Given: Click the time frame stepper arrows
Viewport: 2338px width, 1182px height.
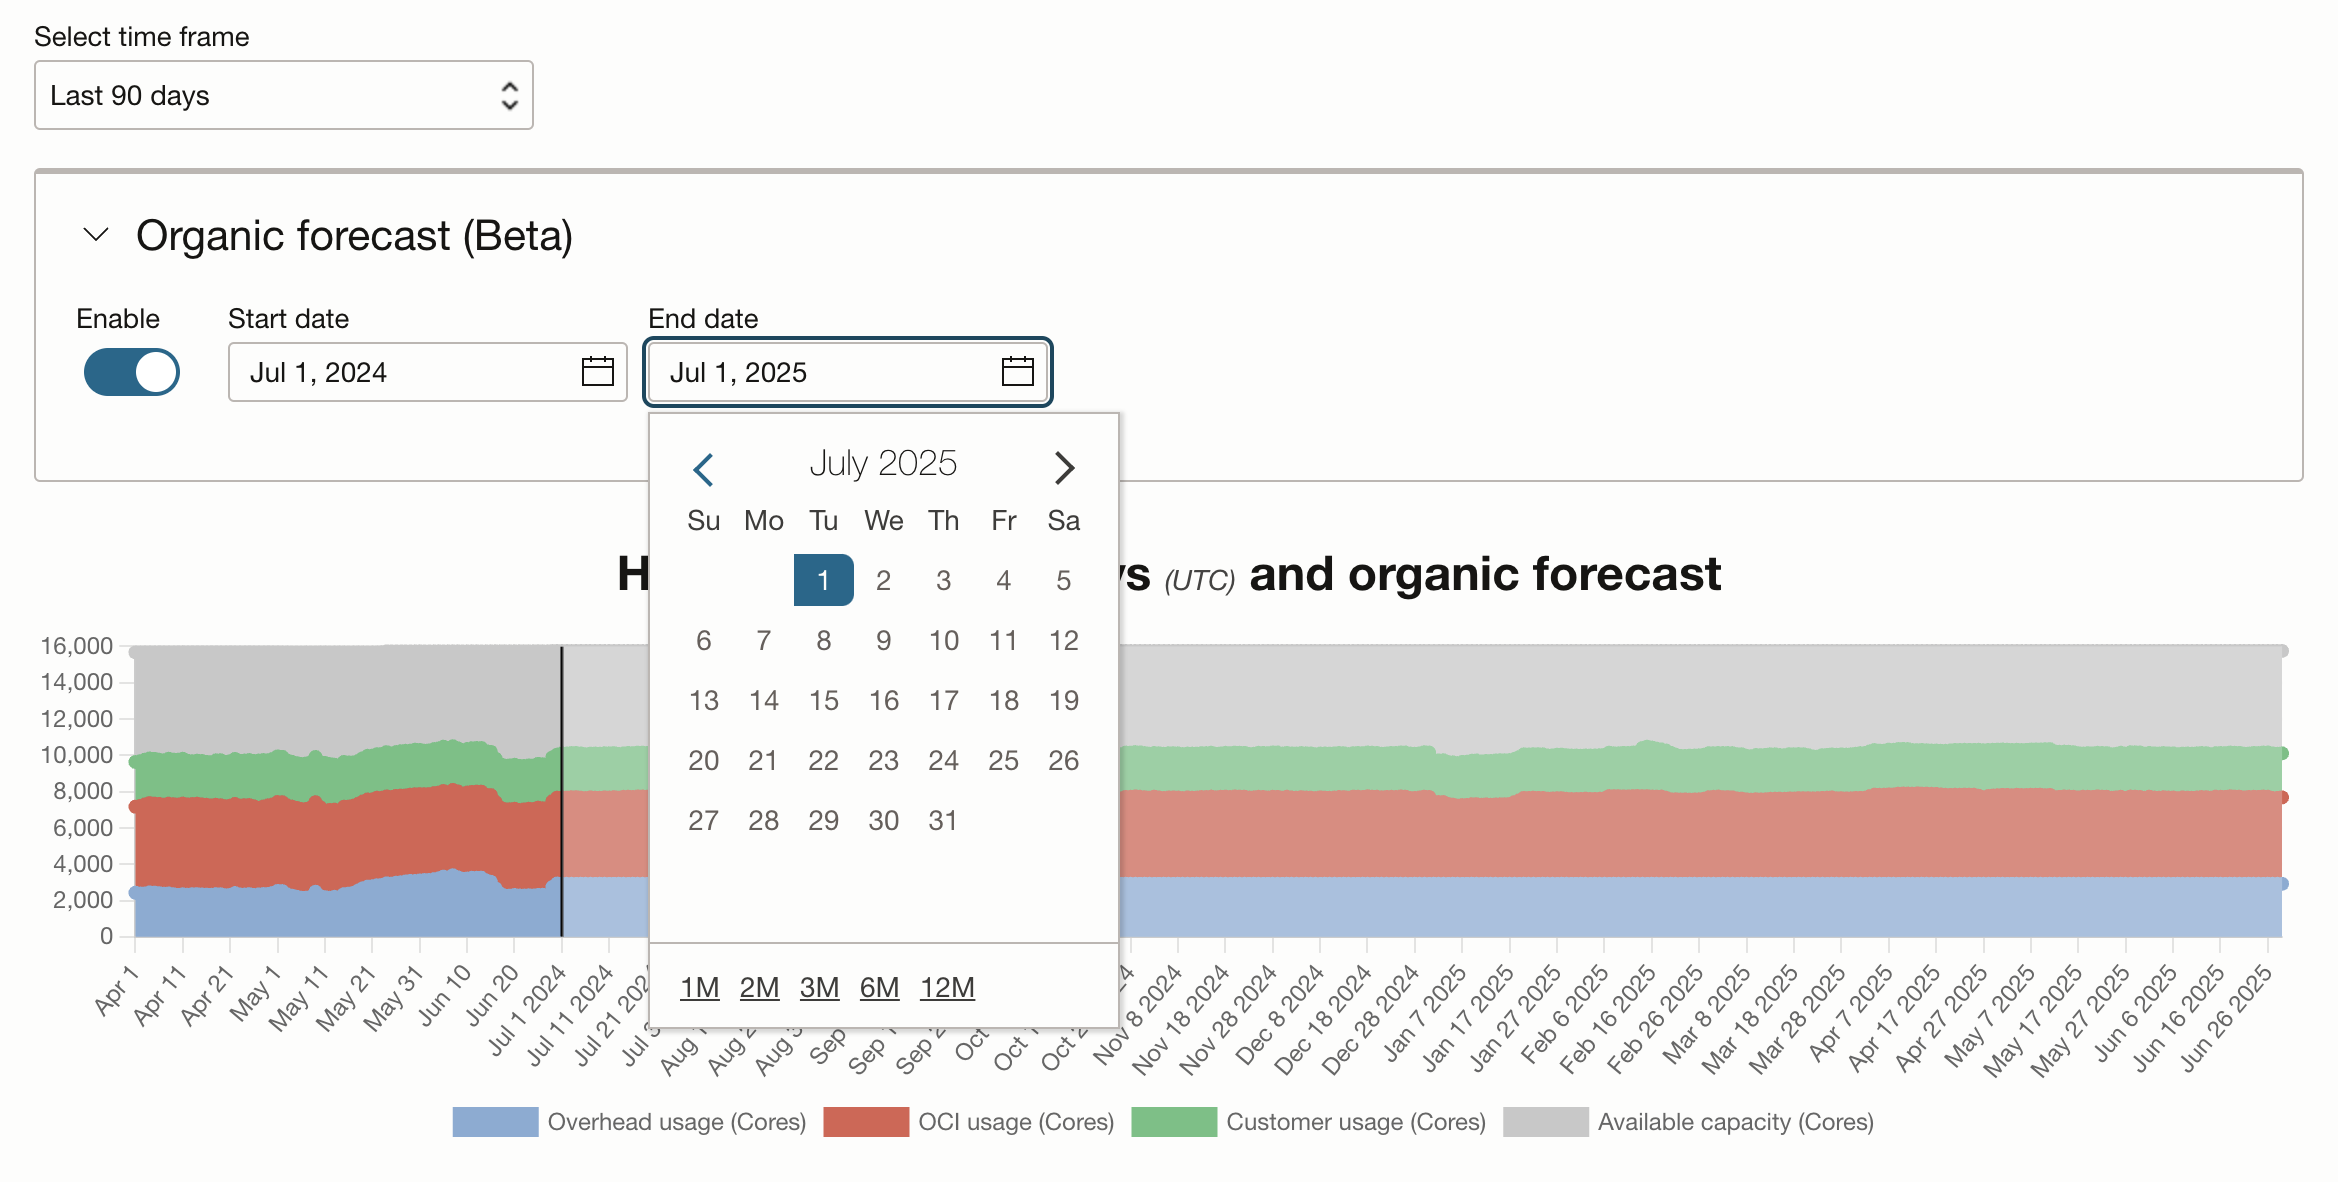Looking at the screenshot, I should 509,95.
